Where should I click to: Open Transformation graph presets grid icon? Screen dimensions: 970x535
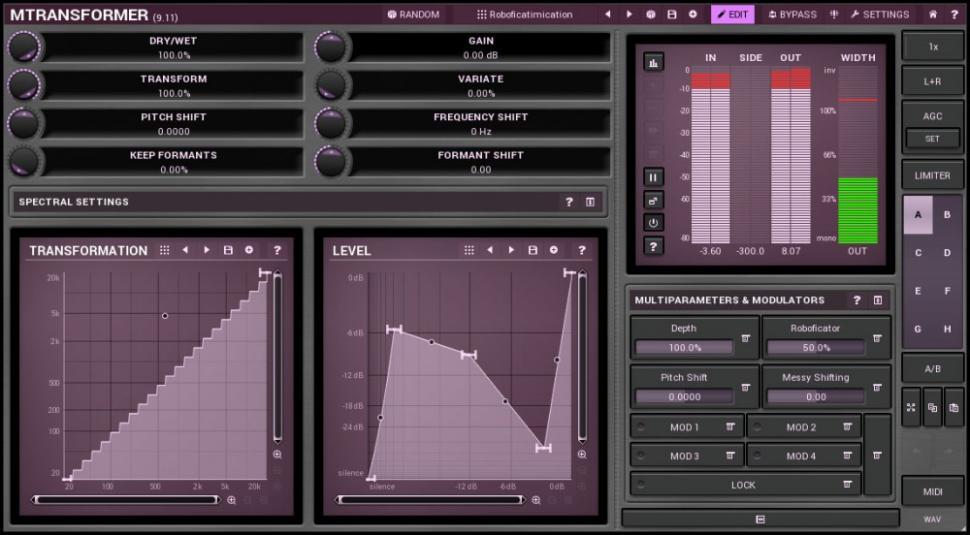tap(165, 250)
